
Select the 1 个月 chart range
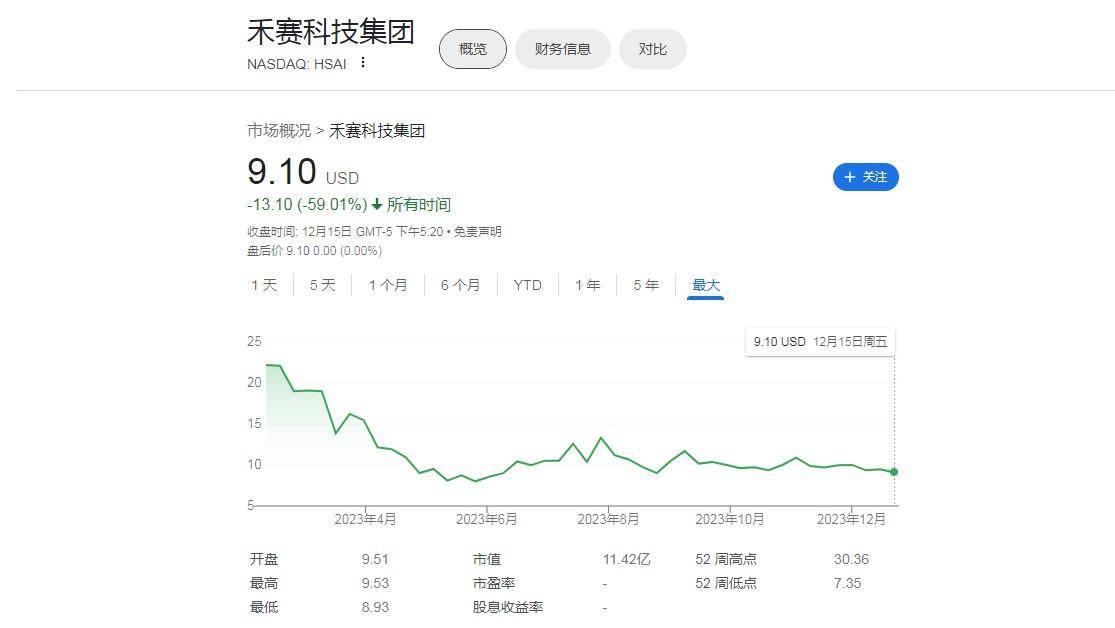[387, 285]
